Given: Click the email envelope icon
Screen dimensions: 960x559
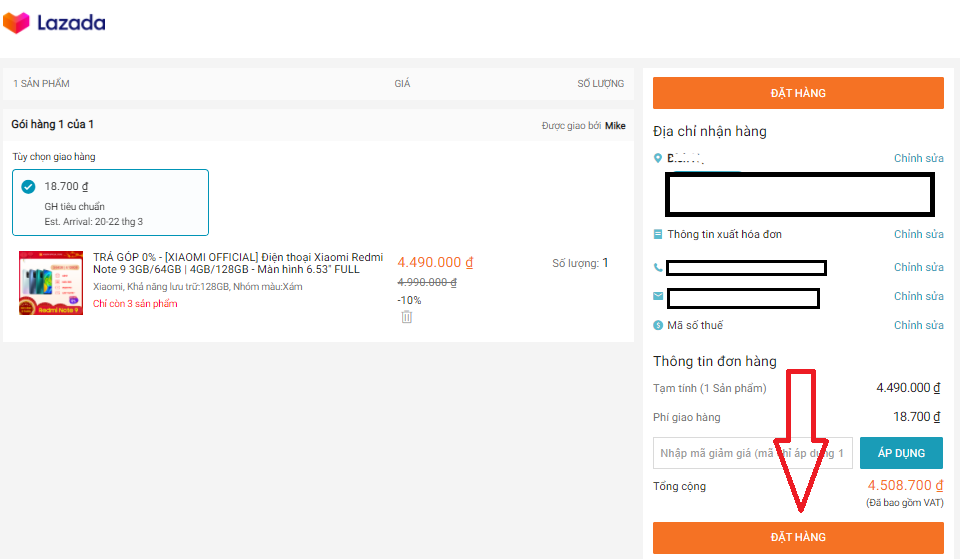Looking at the screenshot, I should (658, 296).
